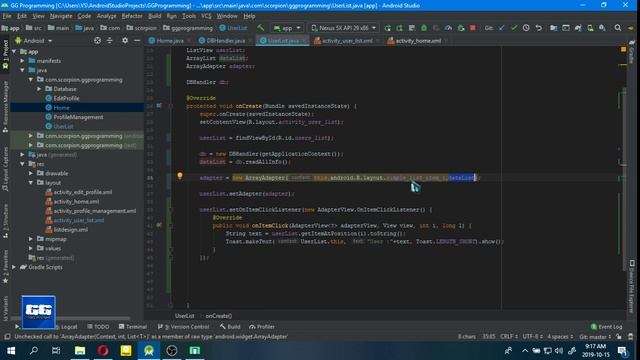The height and width of the screenshot is (360, 640).
Task: Click the override gutter icon beside onCreate
Action: [x=159, y=106]
